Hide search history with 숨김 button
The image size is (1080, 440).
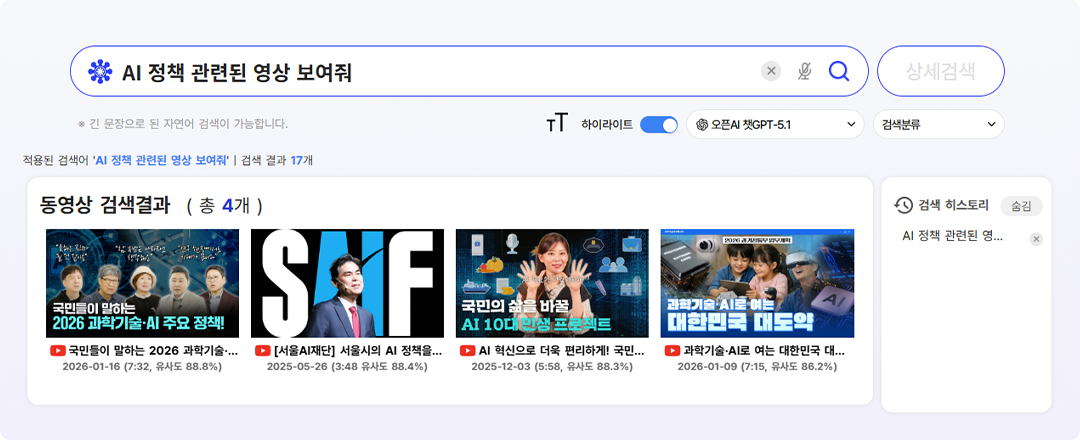(x=1021, y=205)
